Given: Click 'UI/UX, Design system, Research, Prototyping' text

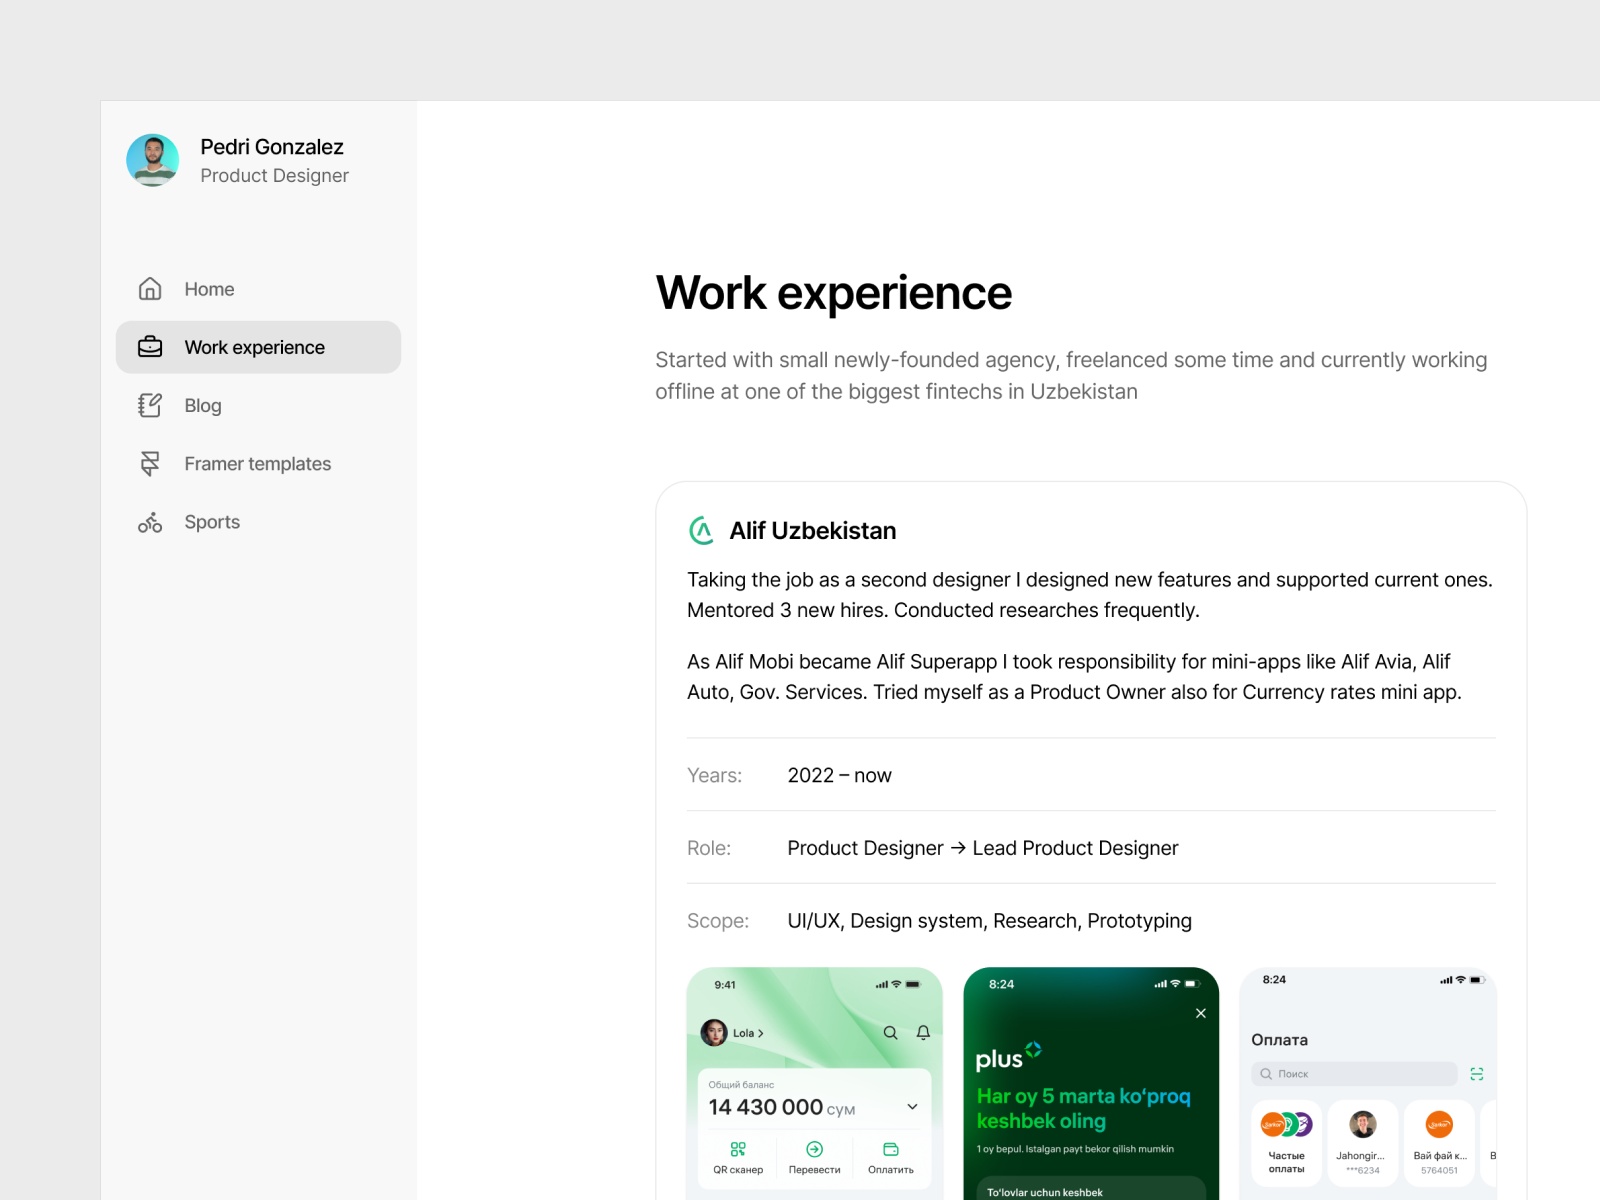Looking at the screenshot, I should pos(989,921).
